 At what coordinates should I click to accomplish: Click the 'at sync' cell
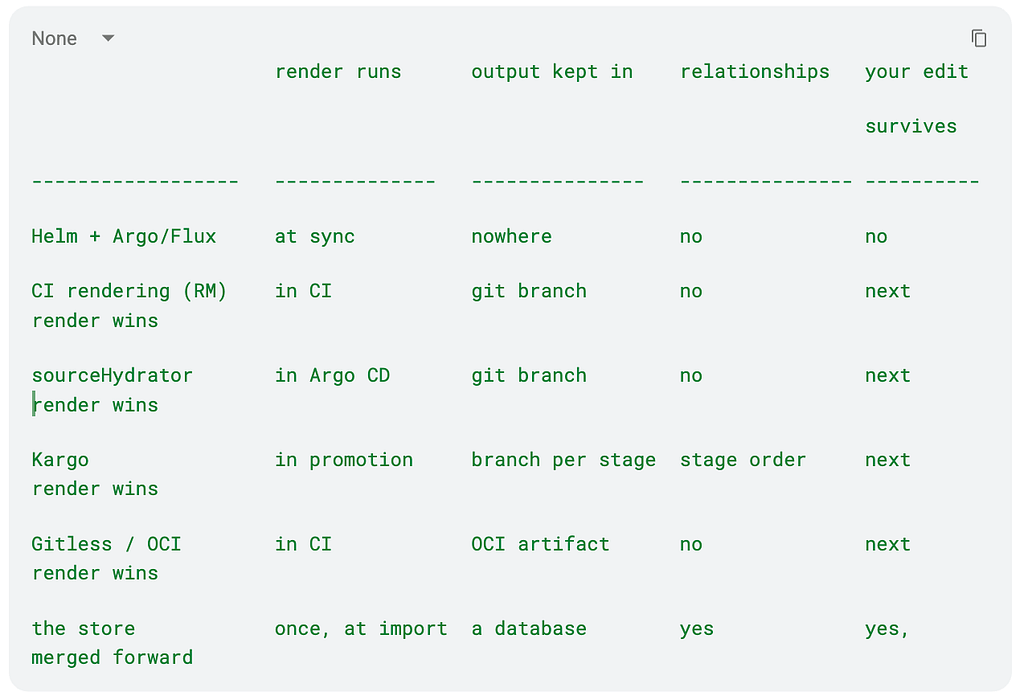pos(314,236)
